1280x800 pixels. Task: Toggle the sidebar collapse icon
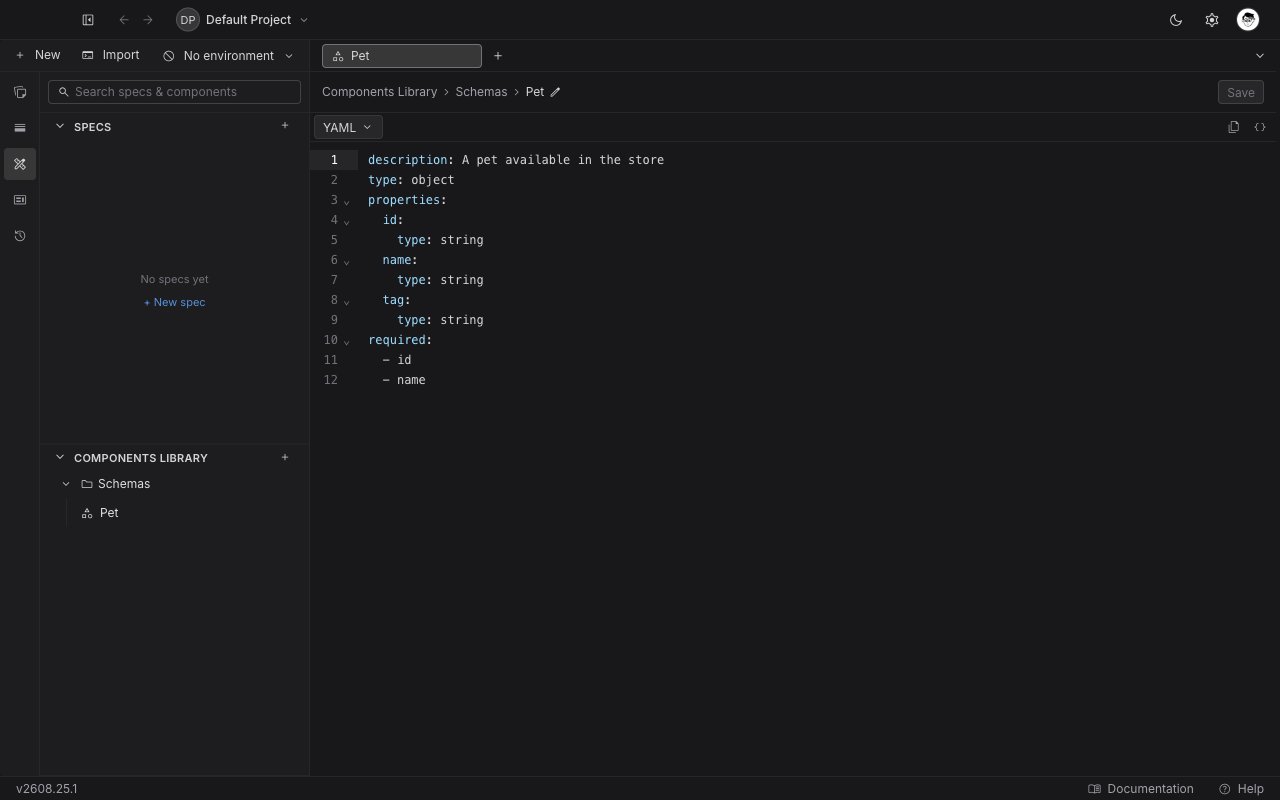coord(88,20)
